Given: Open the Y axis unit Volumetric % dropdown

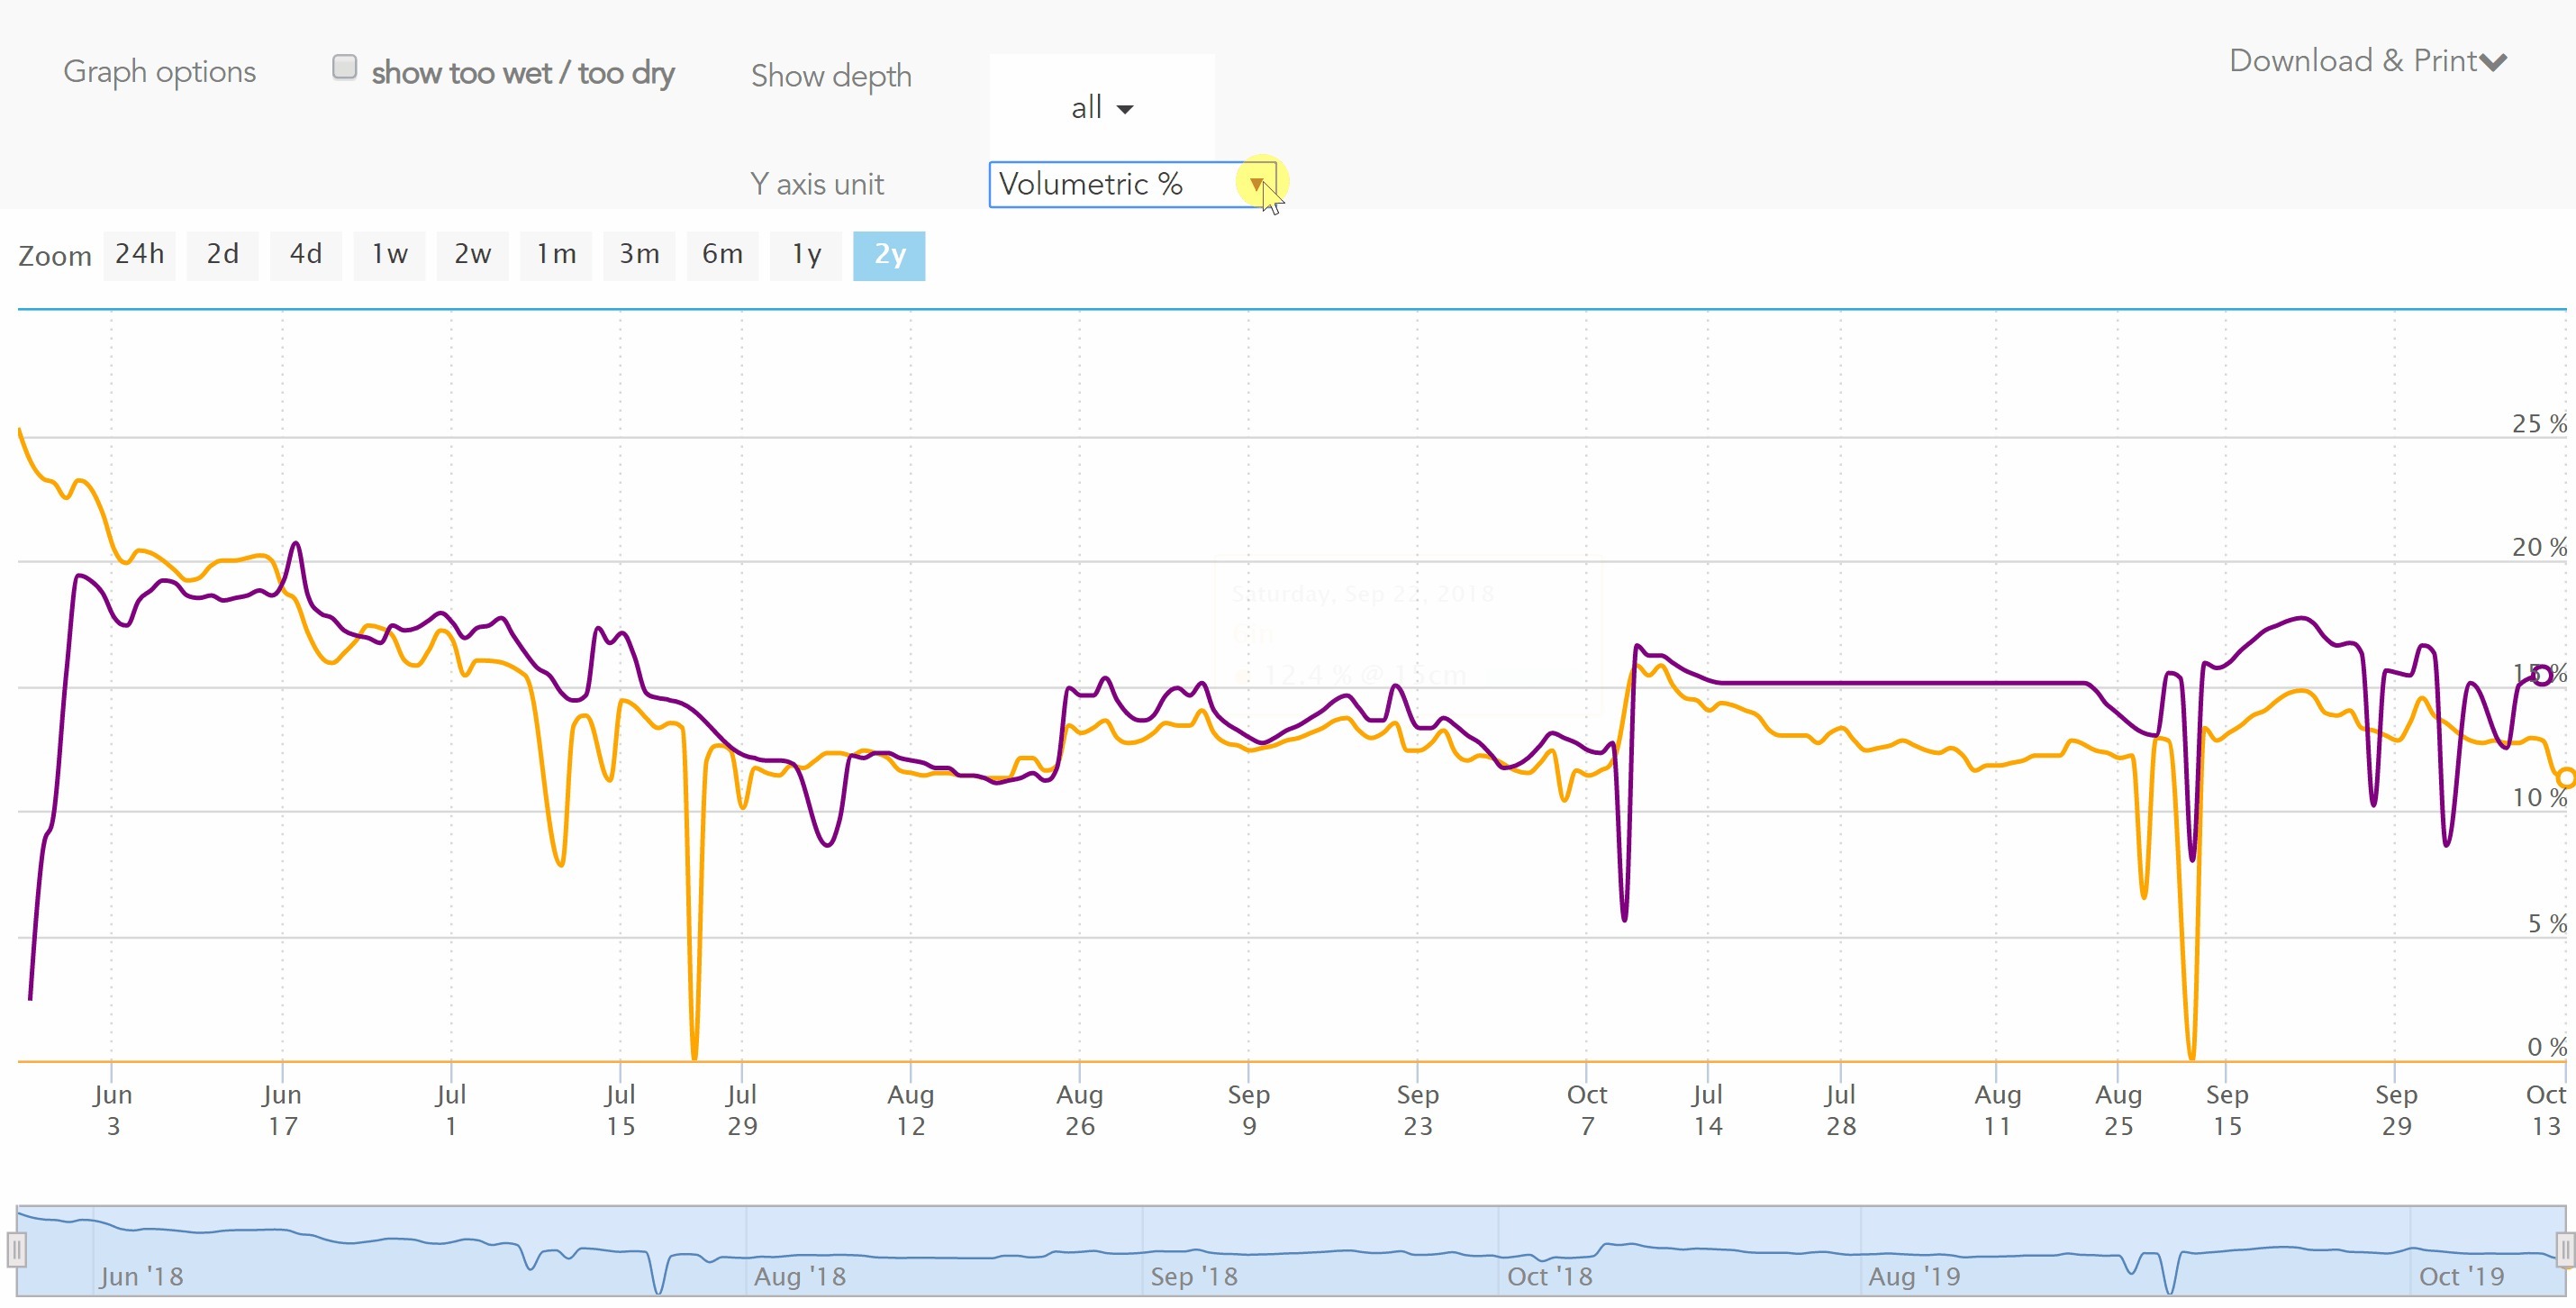Looking at the screenshot, I should click(1131, 184).
